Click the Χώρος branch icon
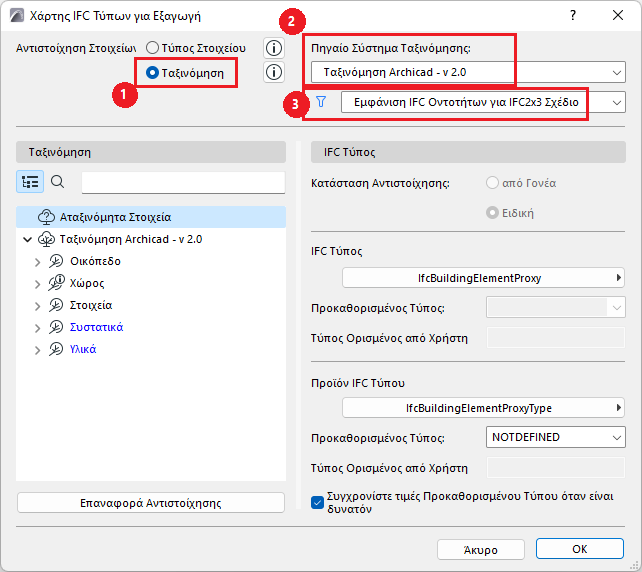Screen dimensions: 642x572 [56, 283]
